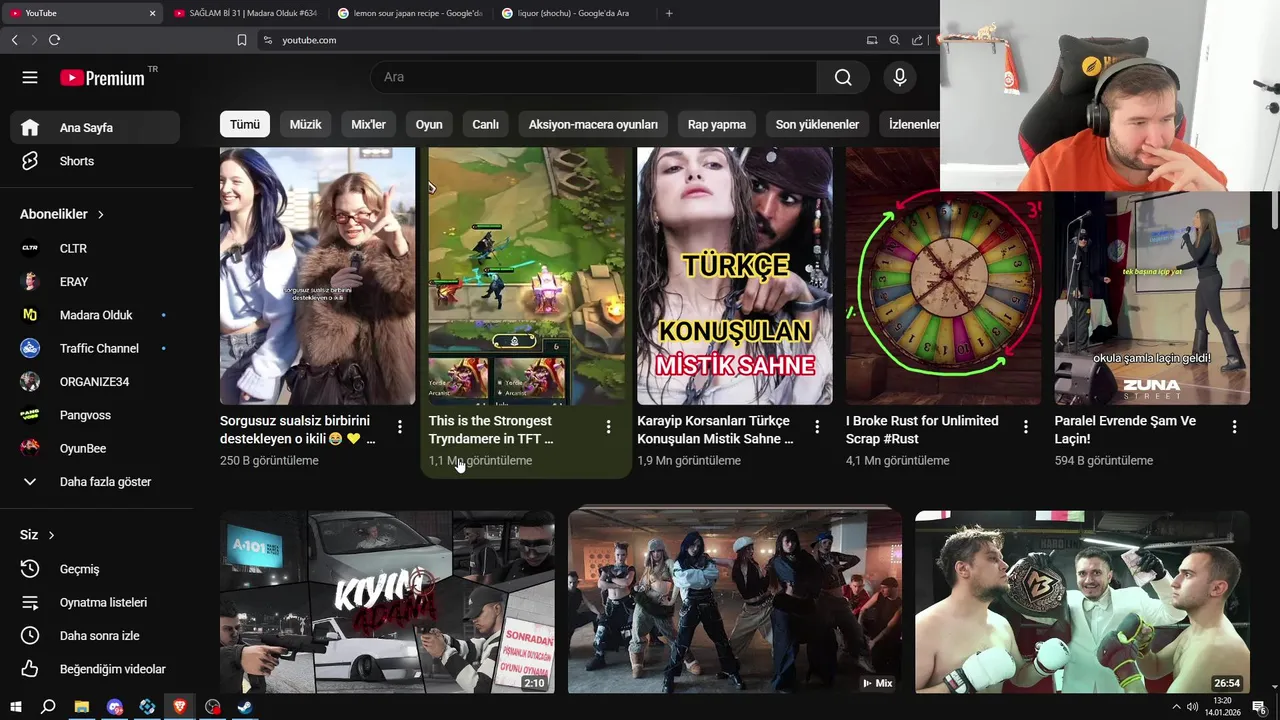
Task: Start voice search with the microphone icon
Action: tap(900, 77)
